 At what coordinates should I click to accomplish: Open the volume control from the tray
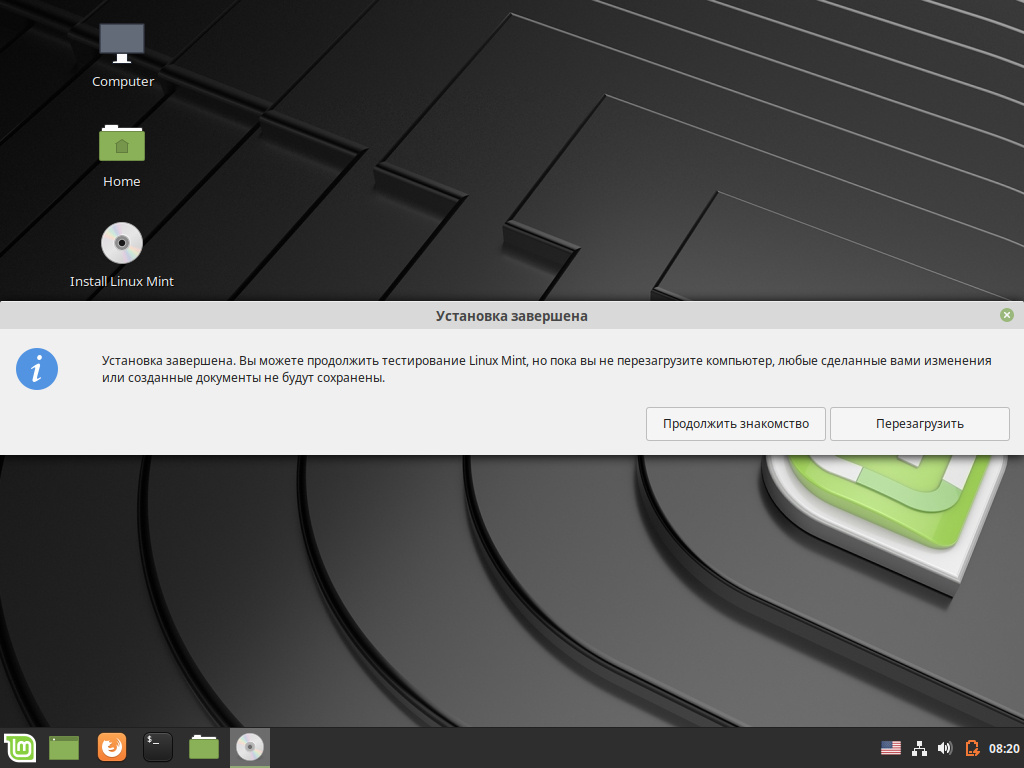[x=945, y=746]
